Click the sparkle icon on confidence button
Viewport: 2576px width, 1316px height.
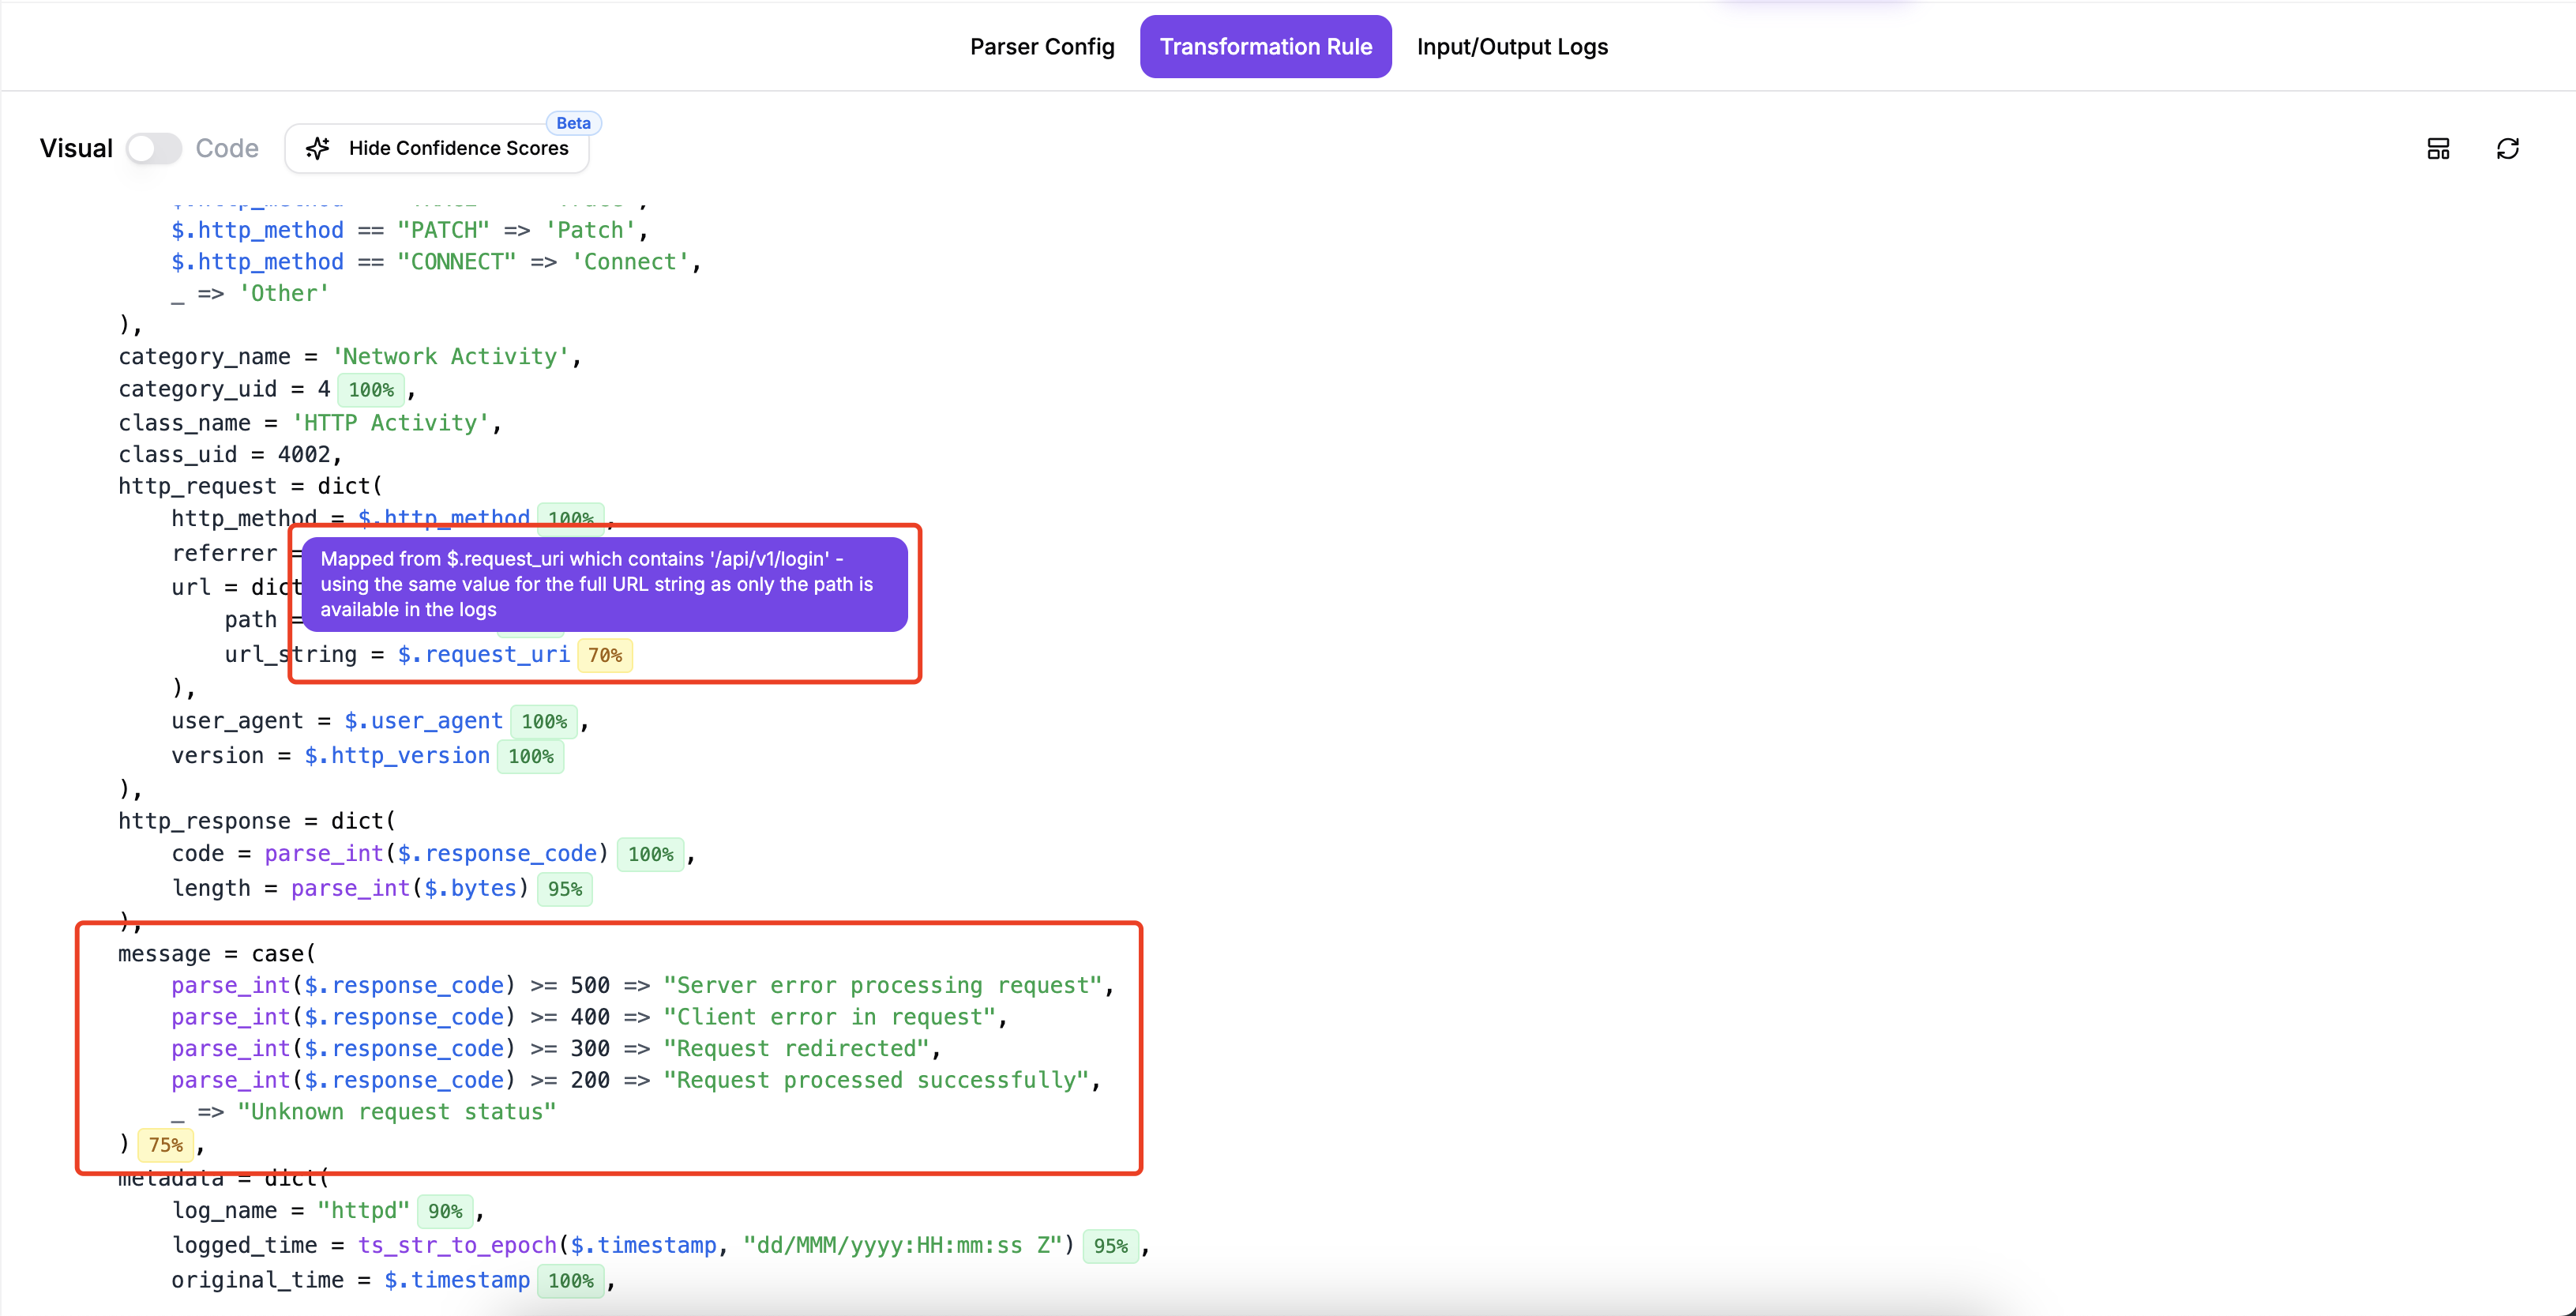pyautogui.click(x=318, y=148)
